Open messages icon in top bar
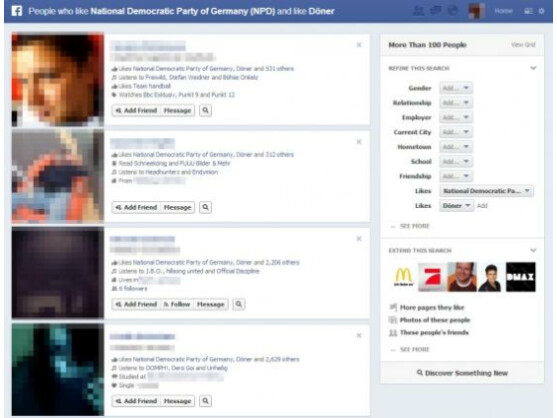This screenshot has height=418, width=557. (x=436, y=11)
